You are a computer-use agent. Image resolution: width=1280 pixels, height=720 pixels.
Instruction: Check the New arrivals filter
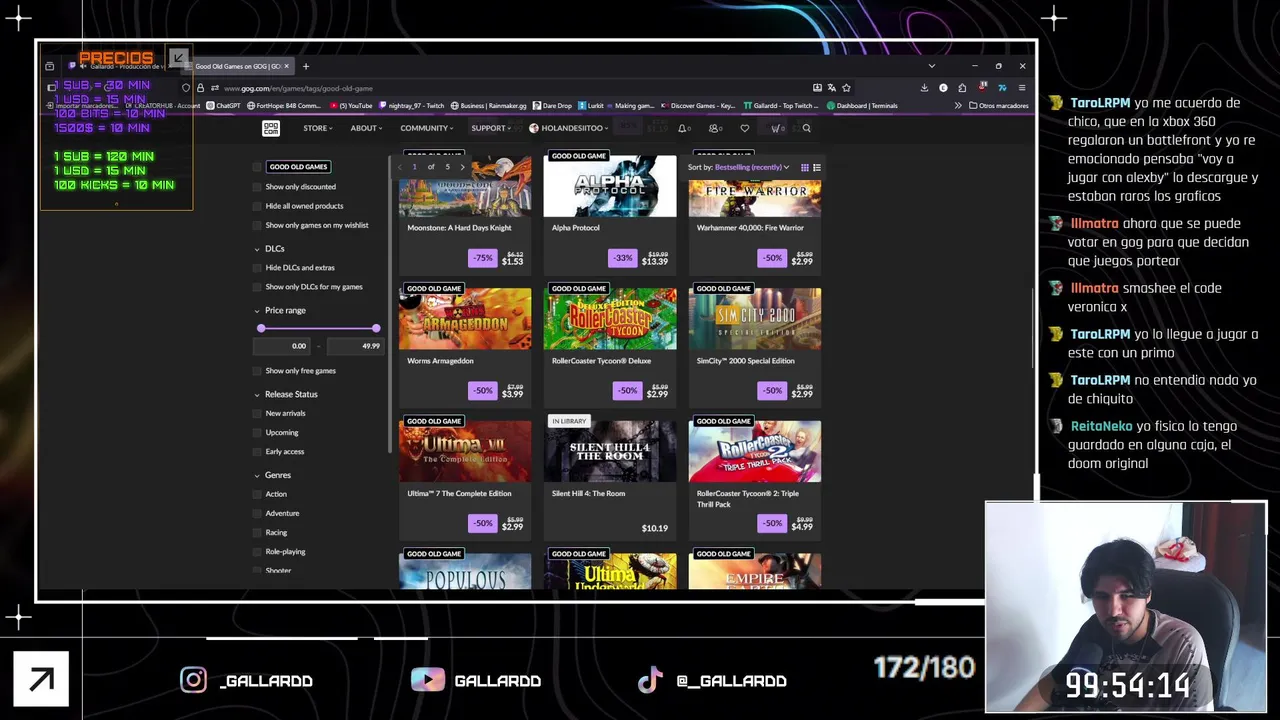pos(257,413)
